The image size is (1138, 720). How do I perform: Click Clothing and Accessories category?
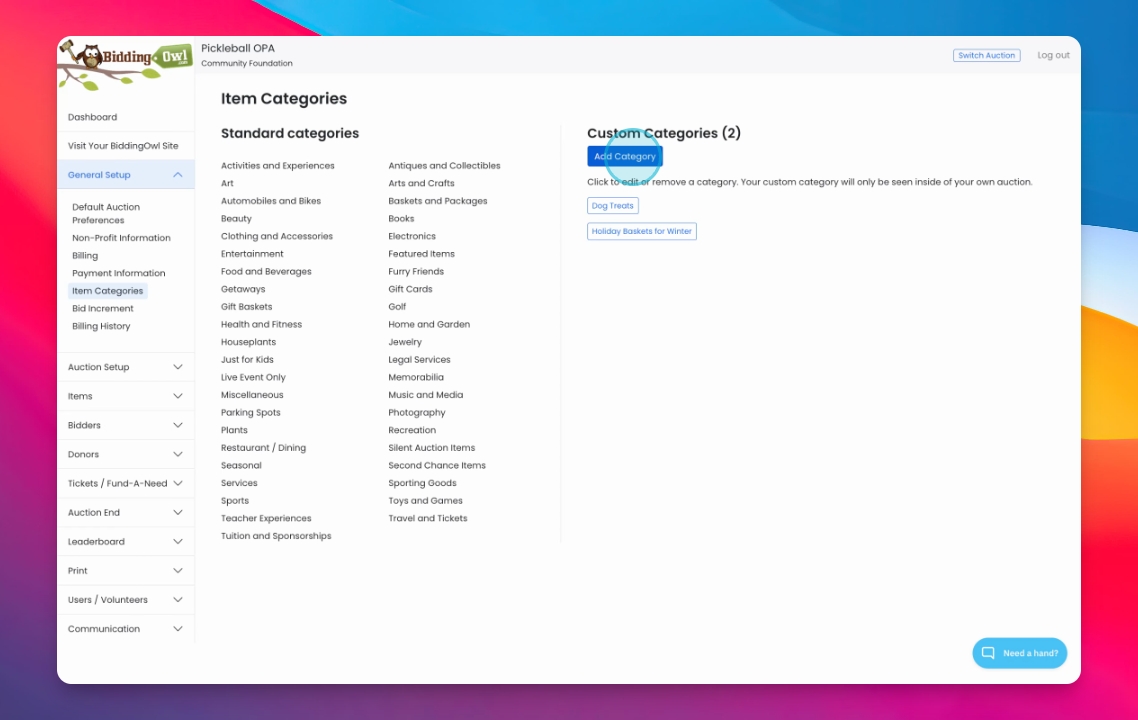tap(277, 236)
